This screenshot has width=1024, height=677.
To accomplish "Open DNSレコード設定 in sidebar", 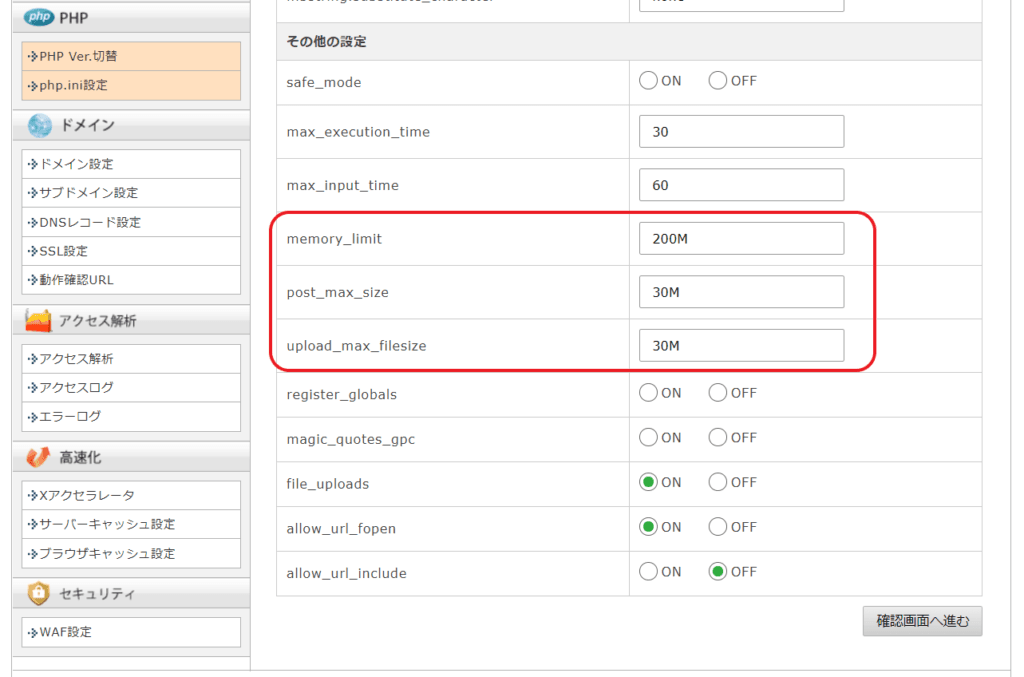I will (131, 222).
